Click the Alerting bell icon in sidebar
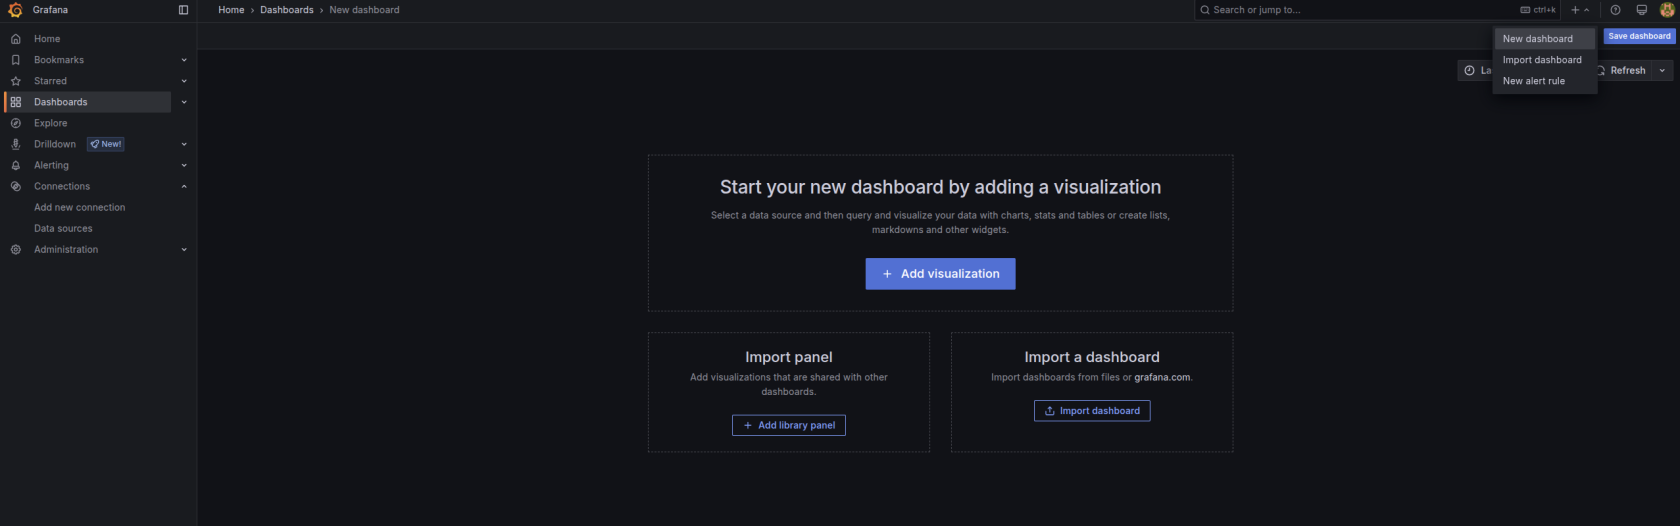 tap(16, 165)
